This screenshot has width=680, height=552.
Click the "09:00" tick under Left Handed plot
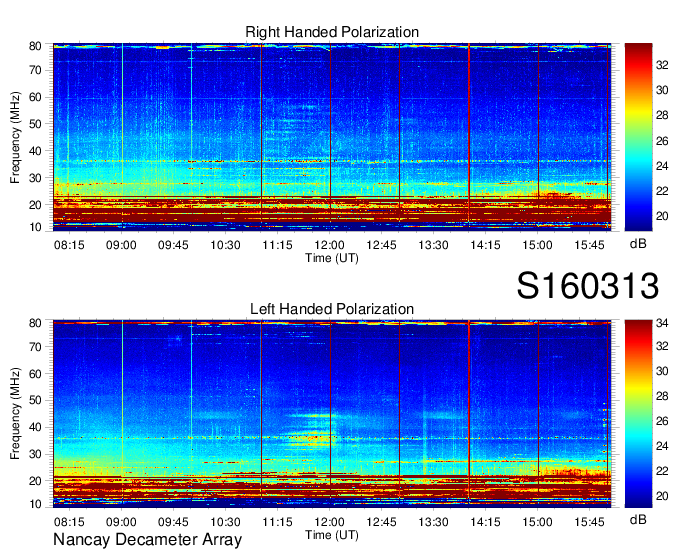click(121, 522)
